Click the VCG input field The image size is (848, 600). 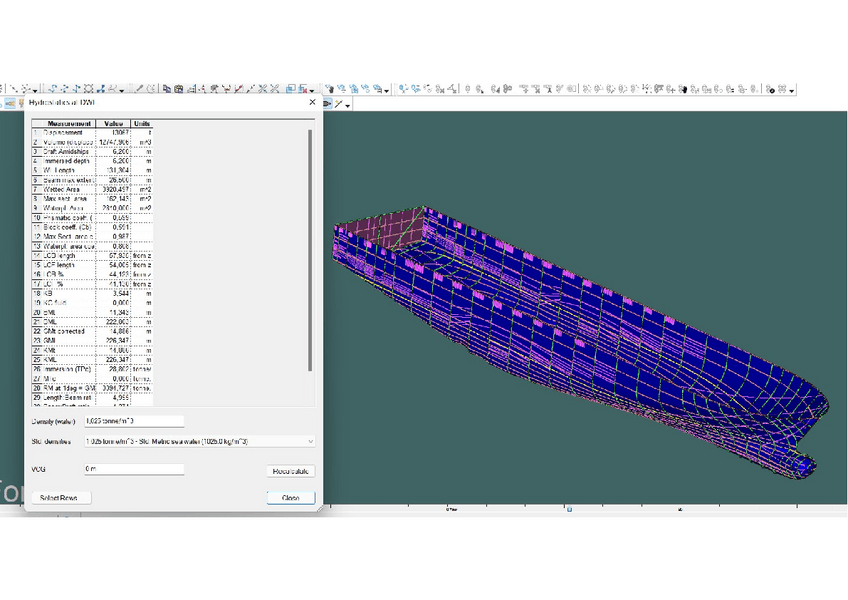point(134,468)
